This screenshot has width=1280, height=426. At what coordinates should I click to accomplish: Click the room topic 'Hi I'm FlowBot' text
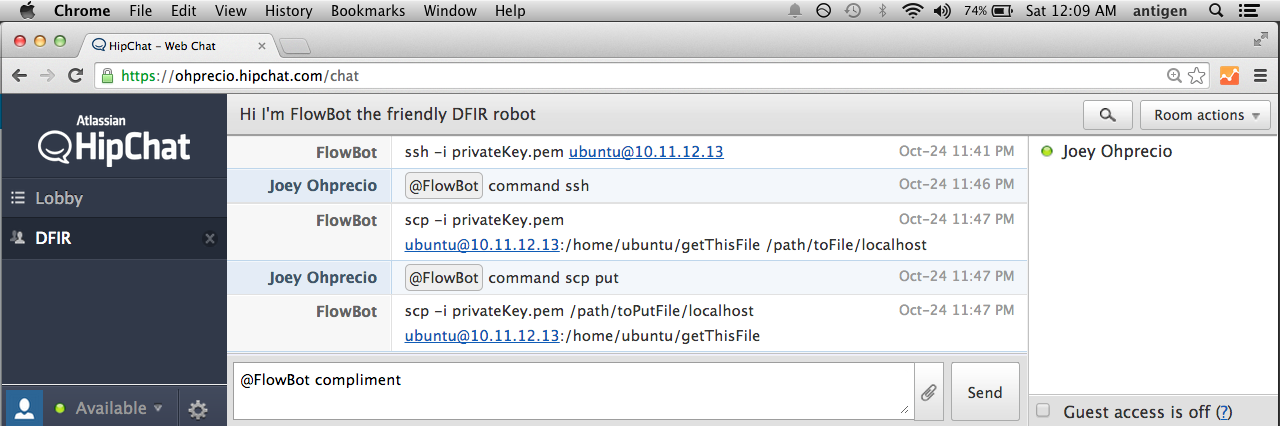tap(388, 115)
